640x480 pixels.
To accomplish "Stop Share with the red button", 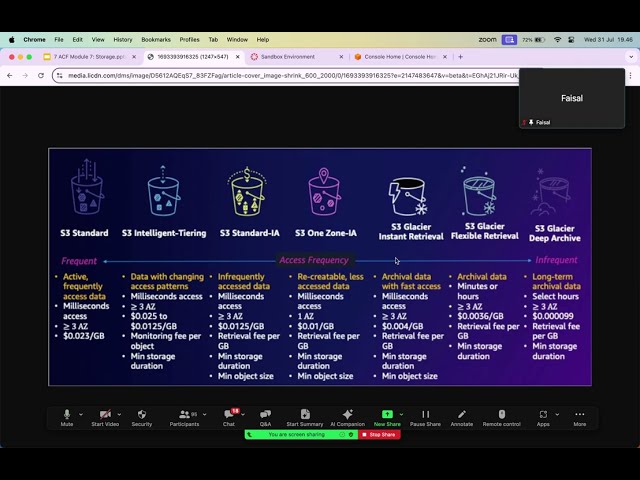I will point(378,435).
